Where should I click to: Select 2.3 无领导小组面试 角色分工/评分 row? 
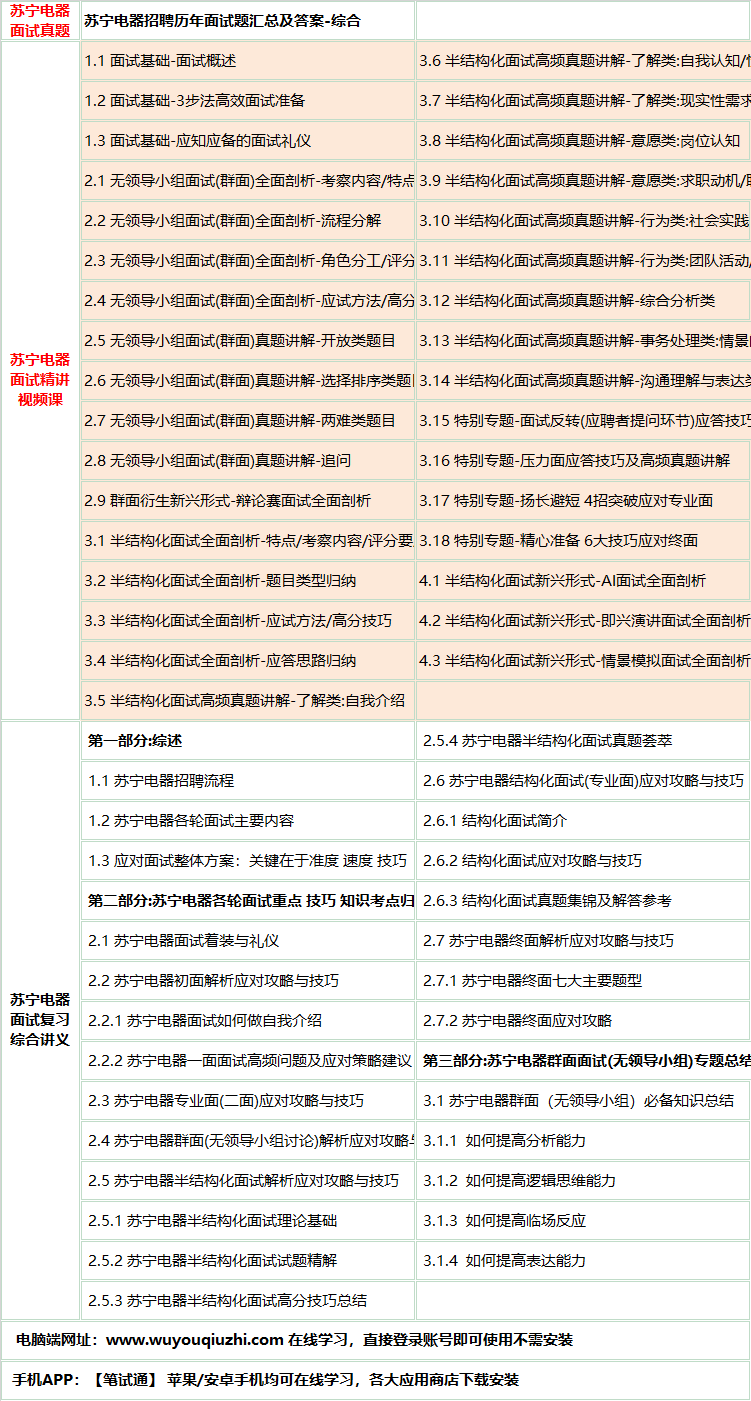pos(248,260)
